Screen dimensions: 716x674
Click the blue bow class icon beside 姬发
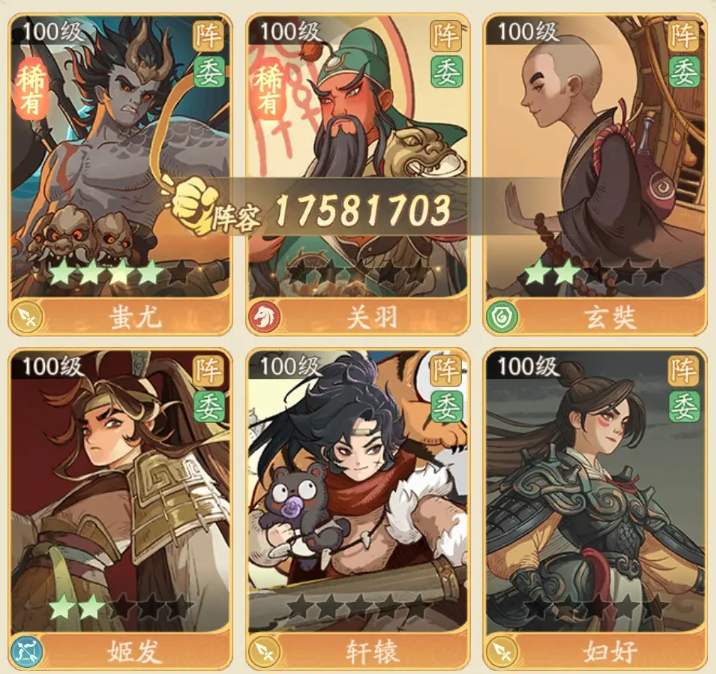[x=27, y=651]
